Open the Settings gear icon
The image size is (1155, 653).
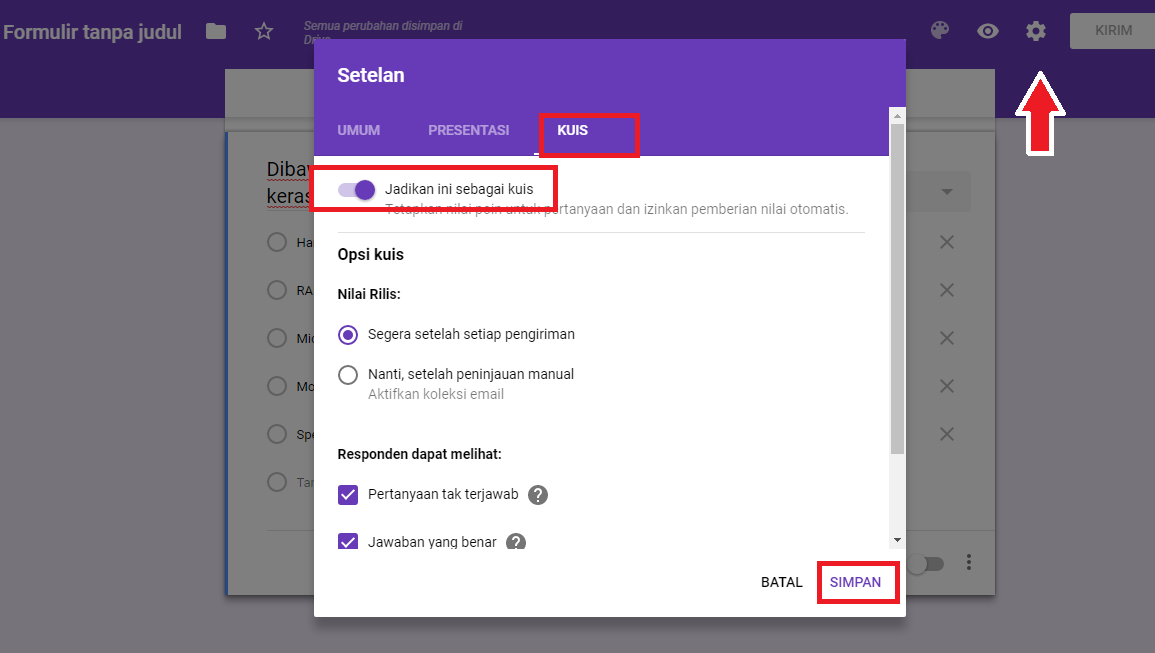coord(1035,31)
